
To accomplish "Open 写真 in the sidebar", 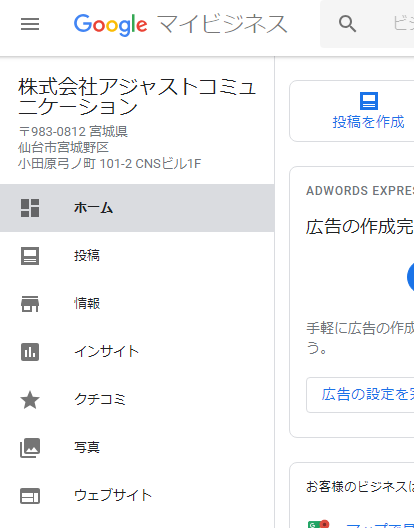I will coord(137,448).
